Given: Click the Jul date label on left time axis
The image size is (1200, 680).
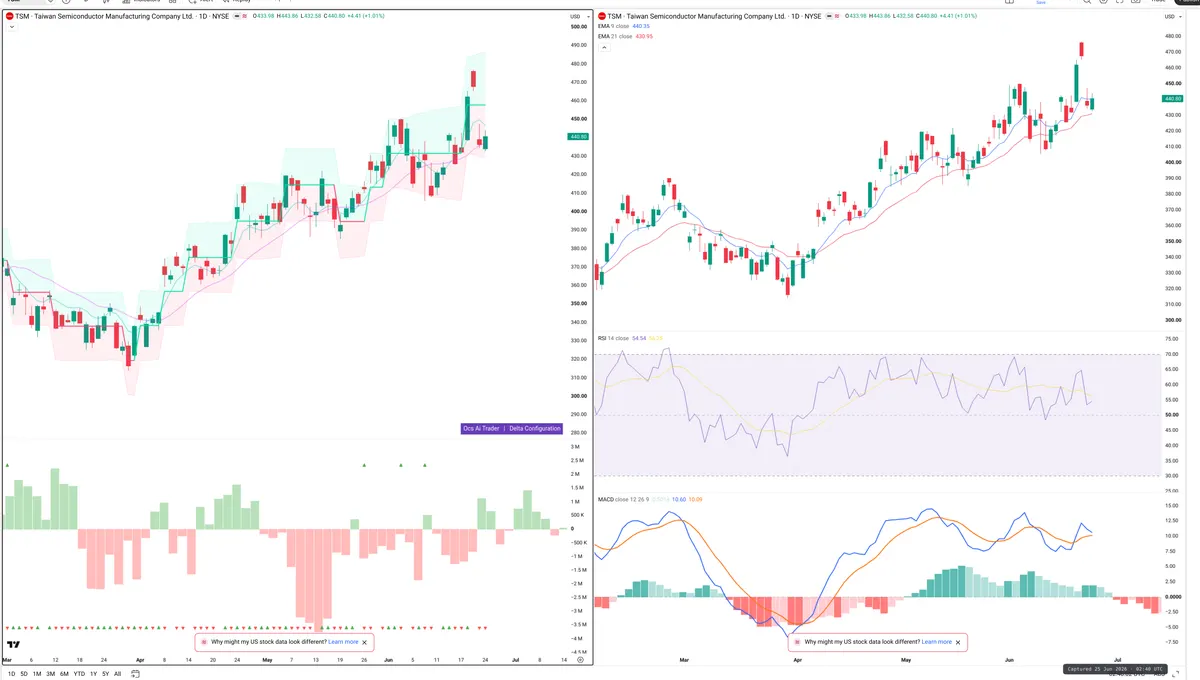Looking at the screenshot, I should tap(514, 660).
